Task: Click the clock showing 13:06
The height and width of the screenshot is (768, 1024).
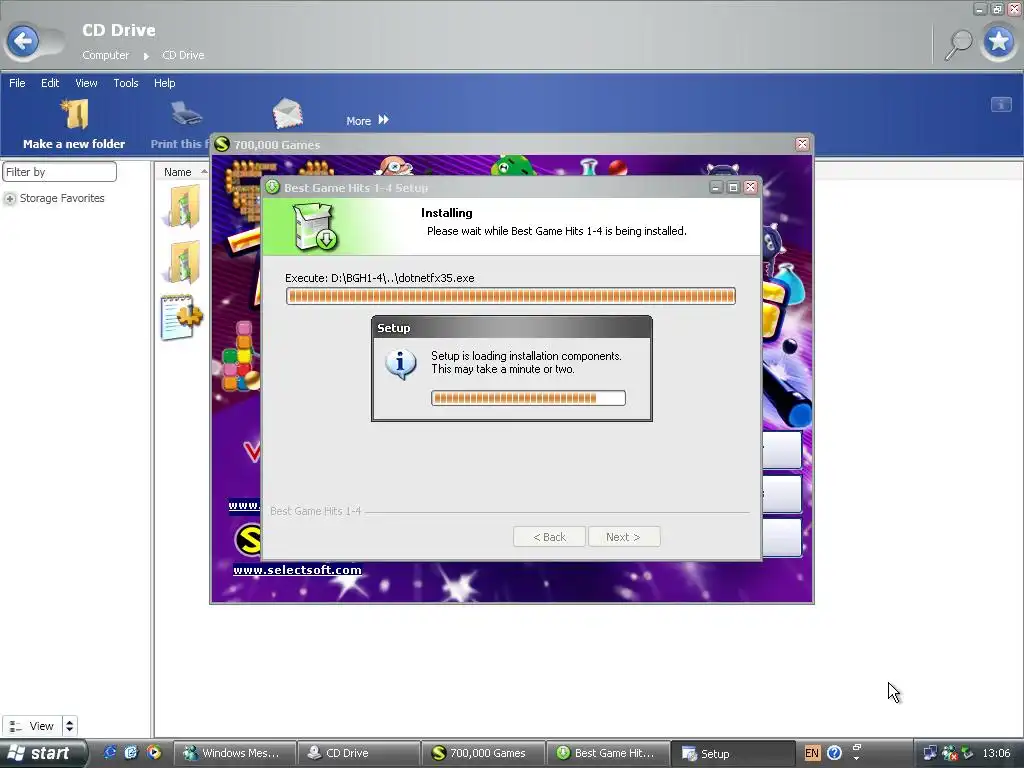Action: pyautogui.click(x=997, y=753)
